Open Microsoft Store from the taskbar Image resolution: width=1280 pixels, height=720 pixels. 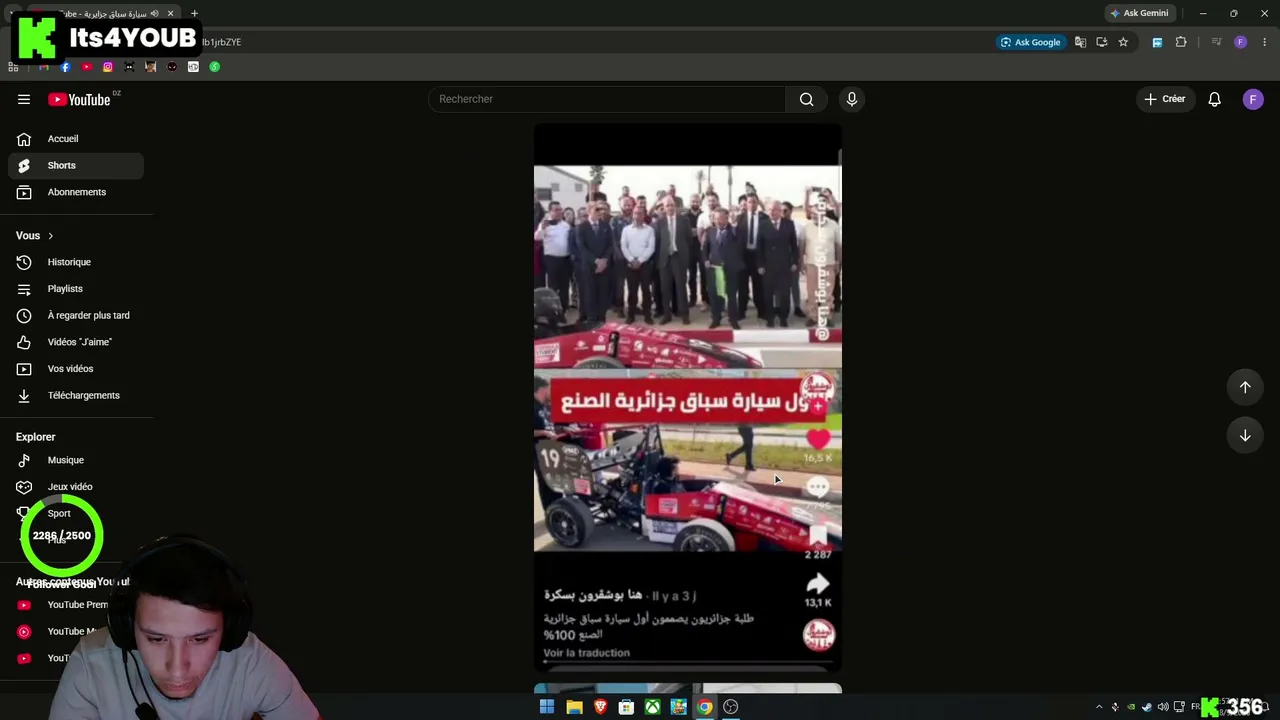[x=626, y=707]
